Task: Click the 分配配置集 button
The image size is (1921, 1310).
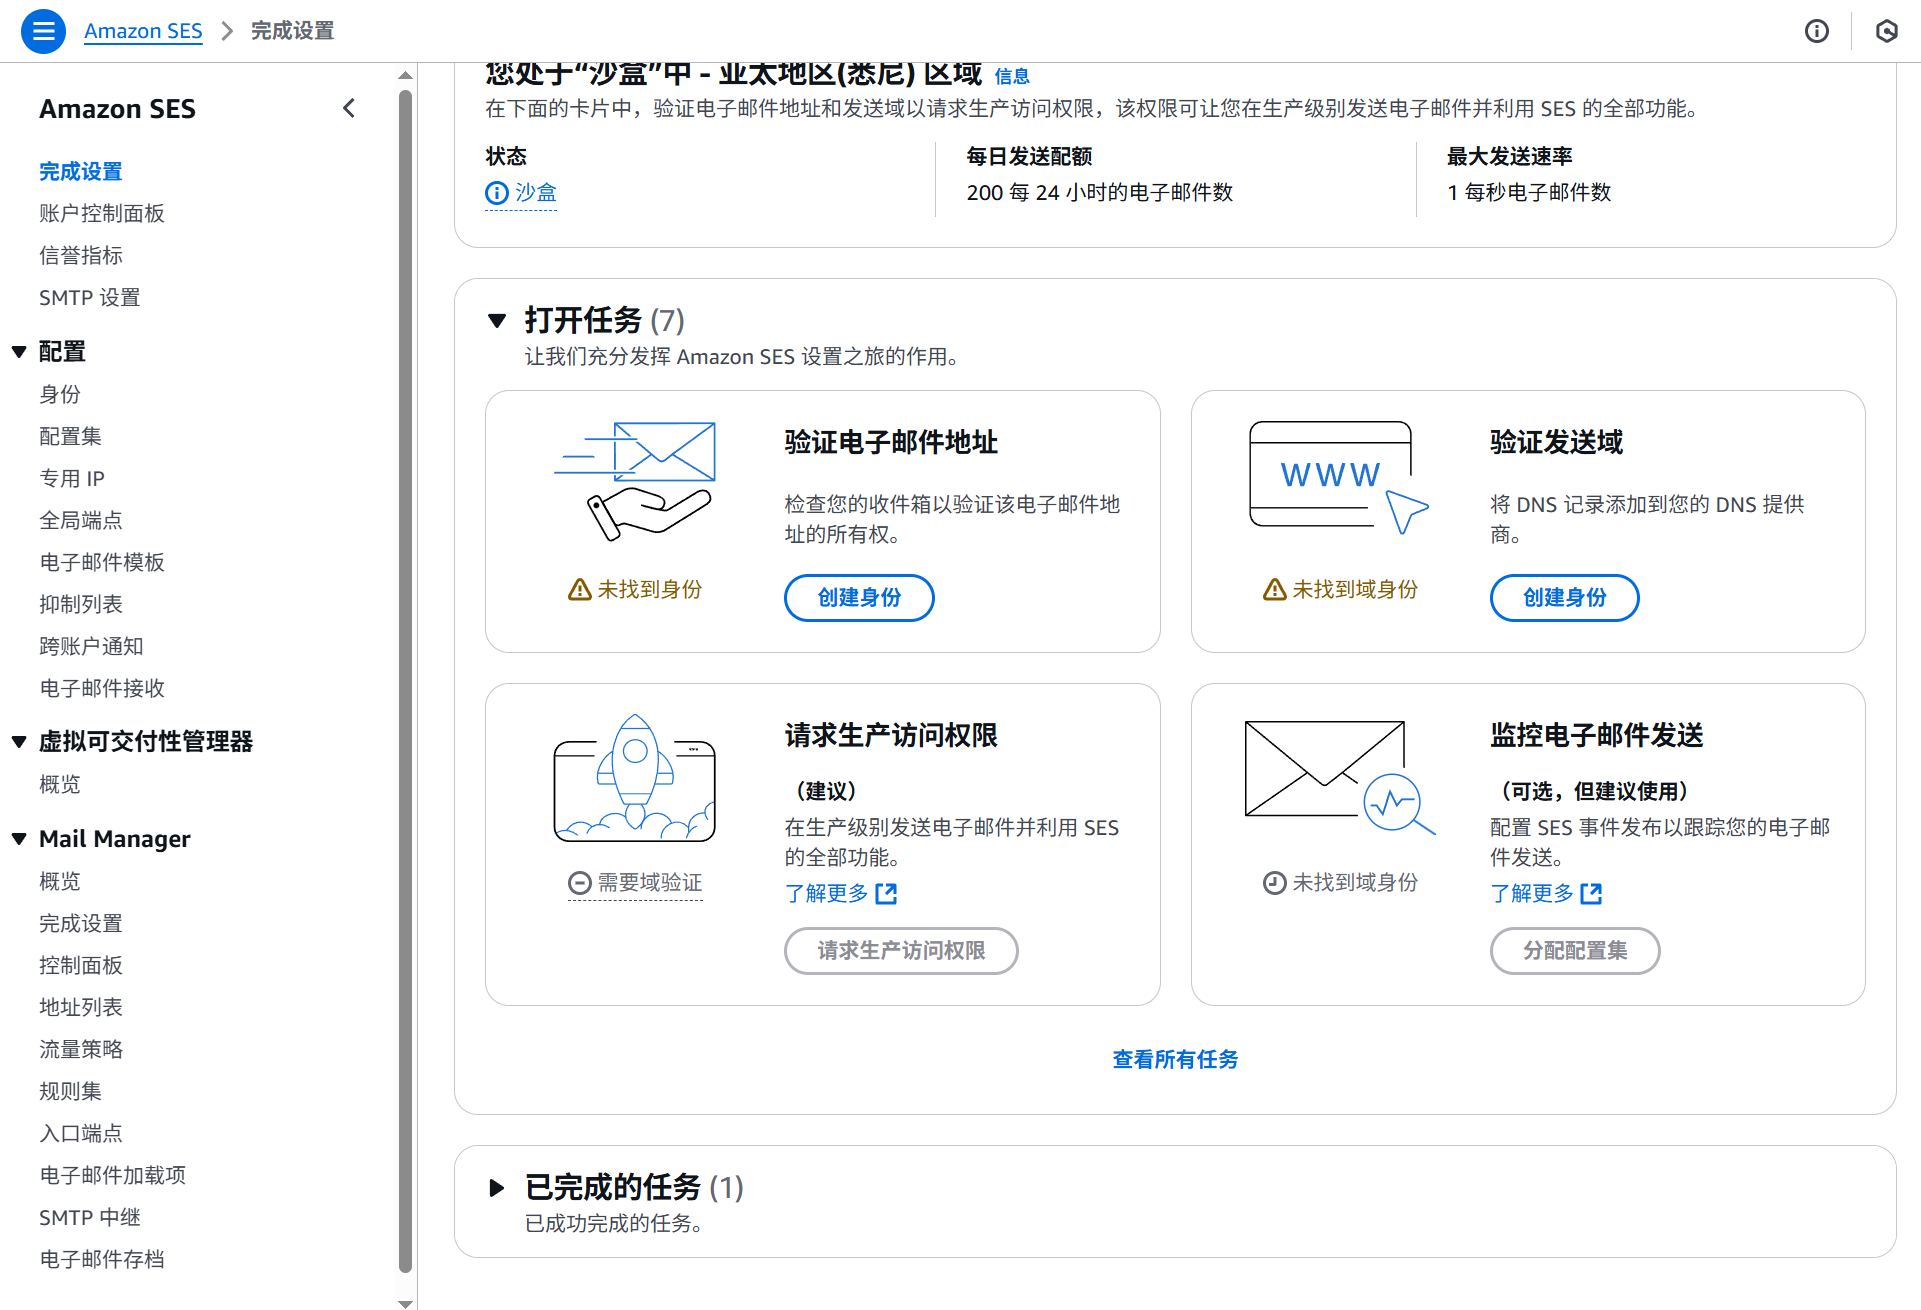Action: pos(1575,951)
